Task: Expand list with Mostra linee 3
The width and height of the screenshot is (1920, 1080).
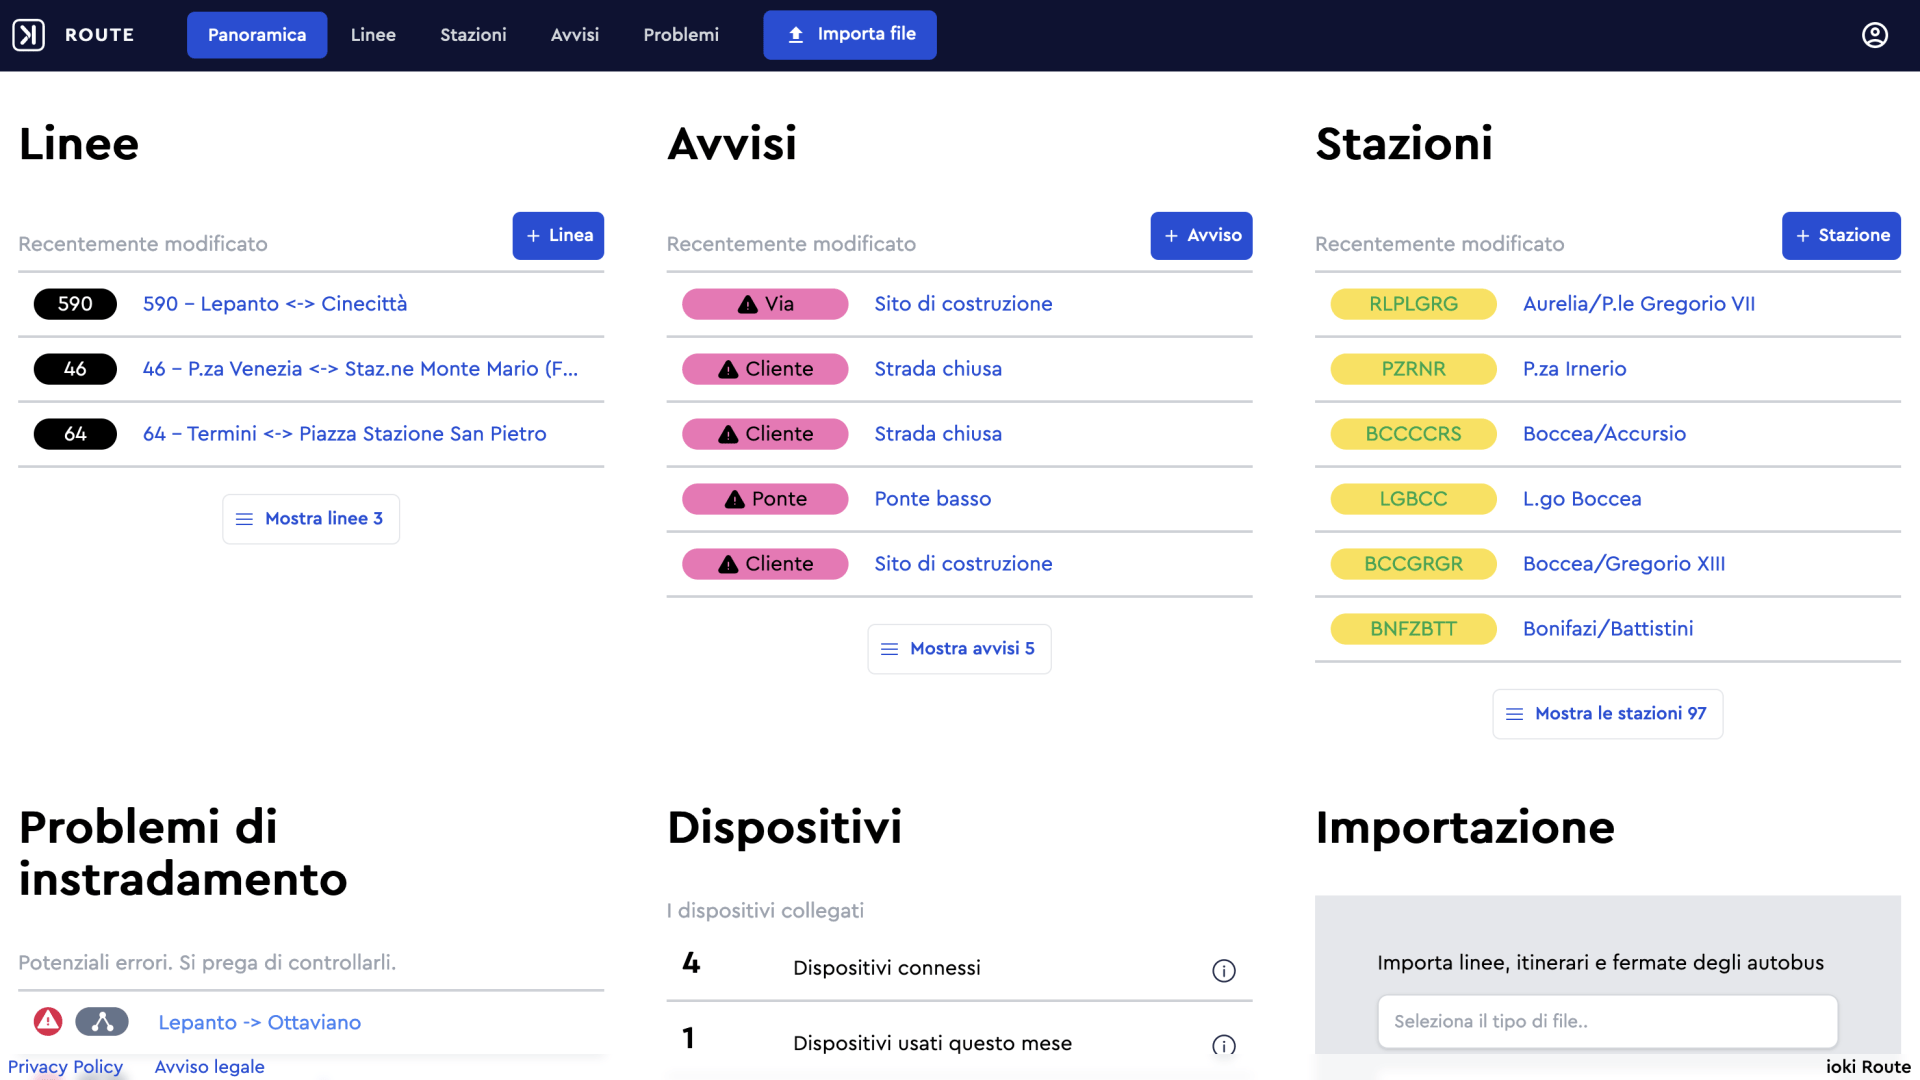Action: coord(311,519)
